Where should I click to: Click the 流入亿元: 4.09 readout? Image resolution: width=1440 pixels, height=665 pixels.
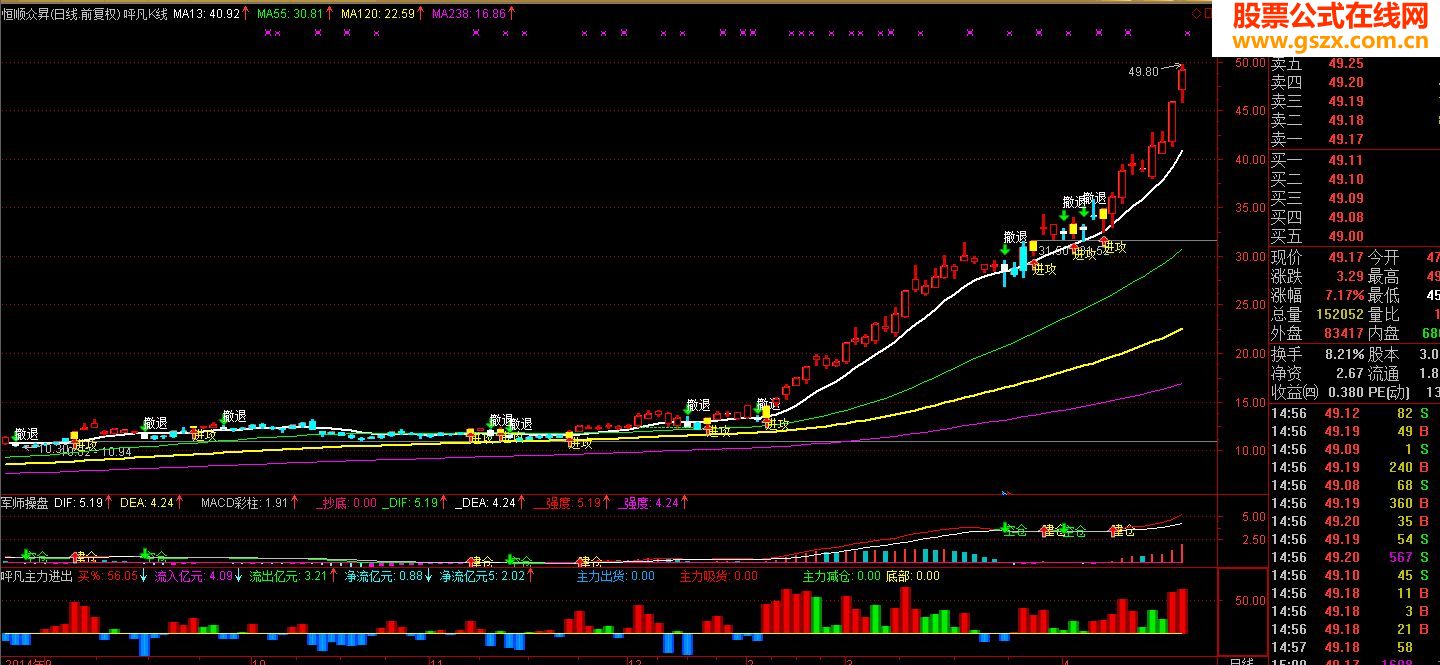coord(193,576)
